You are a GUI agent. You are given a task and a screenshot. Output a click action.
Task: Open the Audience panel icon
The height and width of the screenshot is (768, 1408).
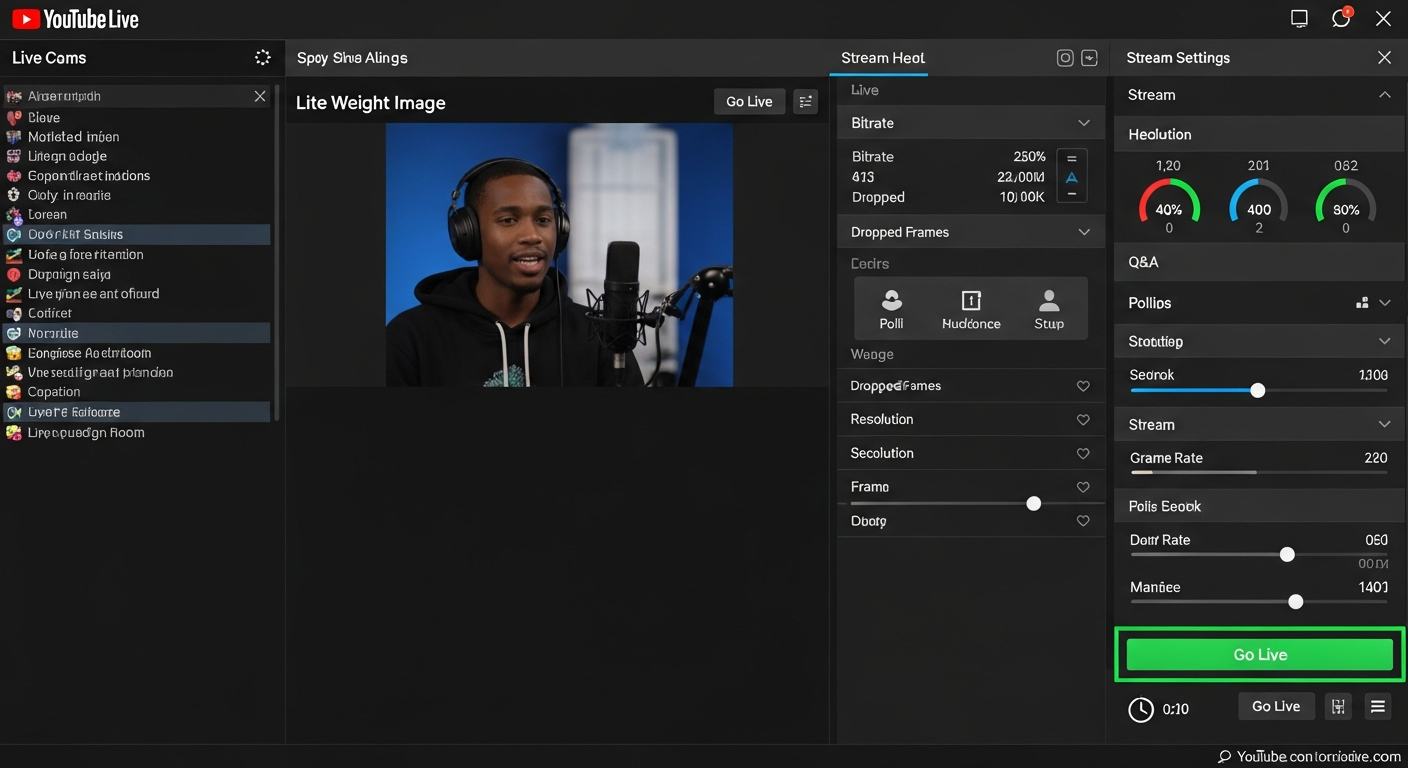point(970,305)
